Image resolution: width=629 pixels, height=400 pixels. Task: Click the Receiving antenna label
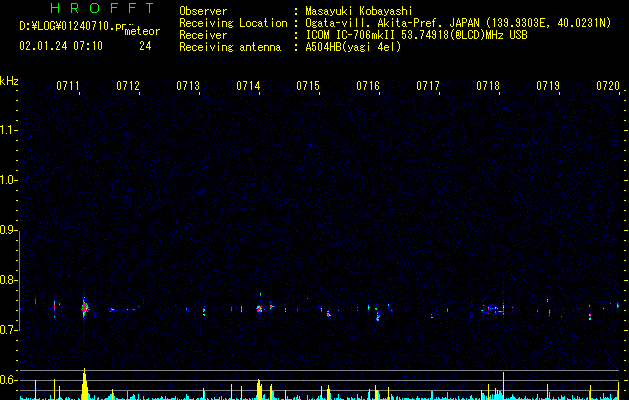coord(230,47)
